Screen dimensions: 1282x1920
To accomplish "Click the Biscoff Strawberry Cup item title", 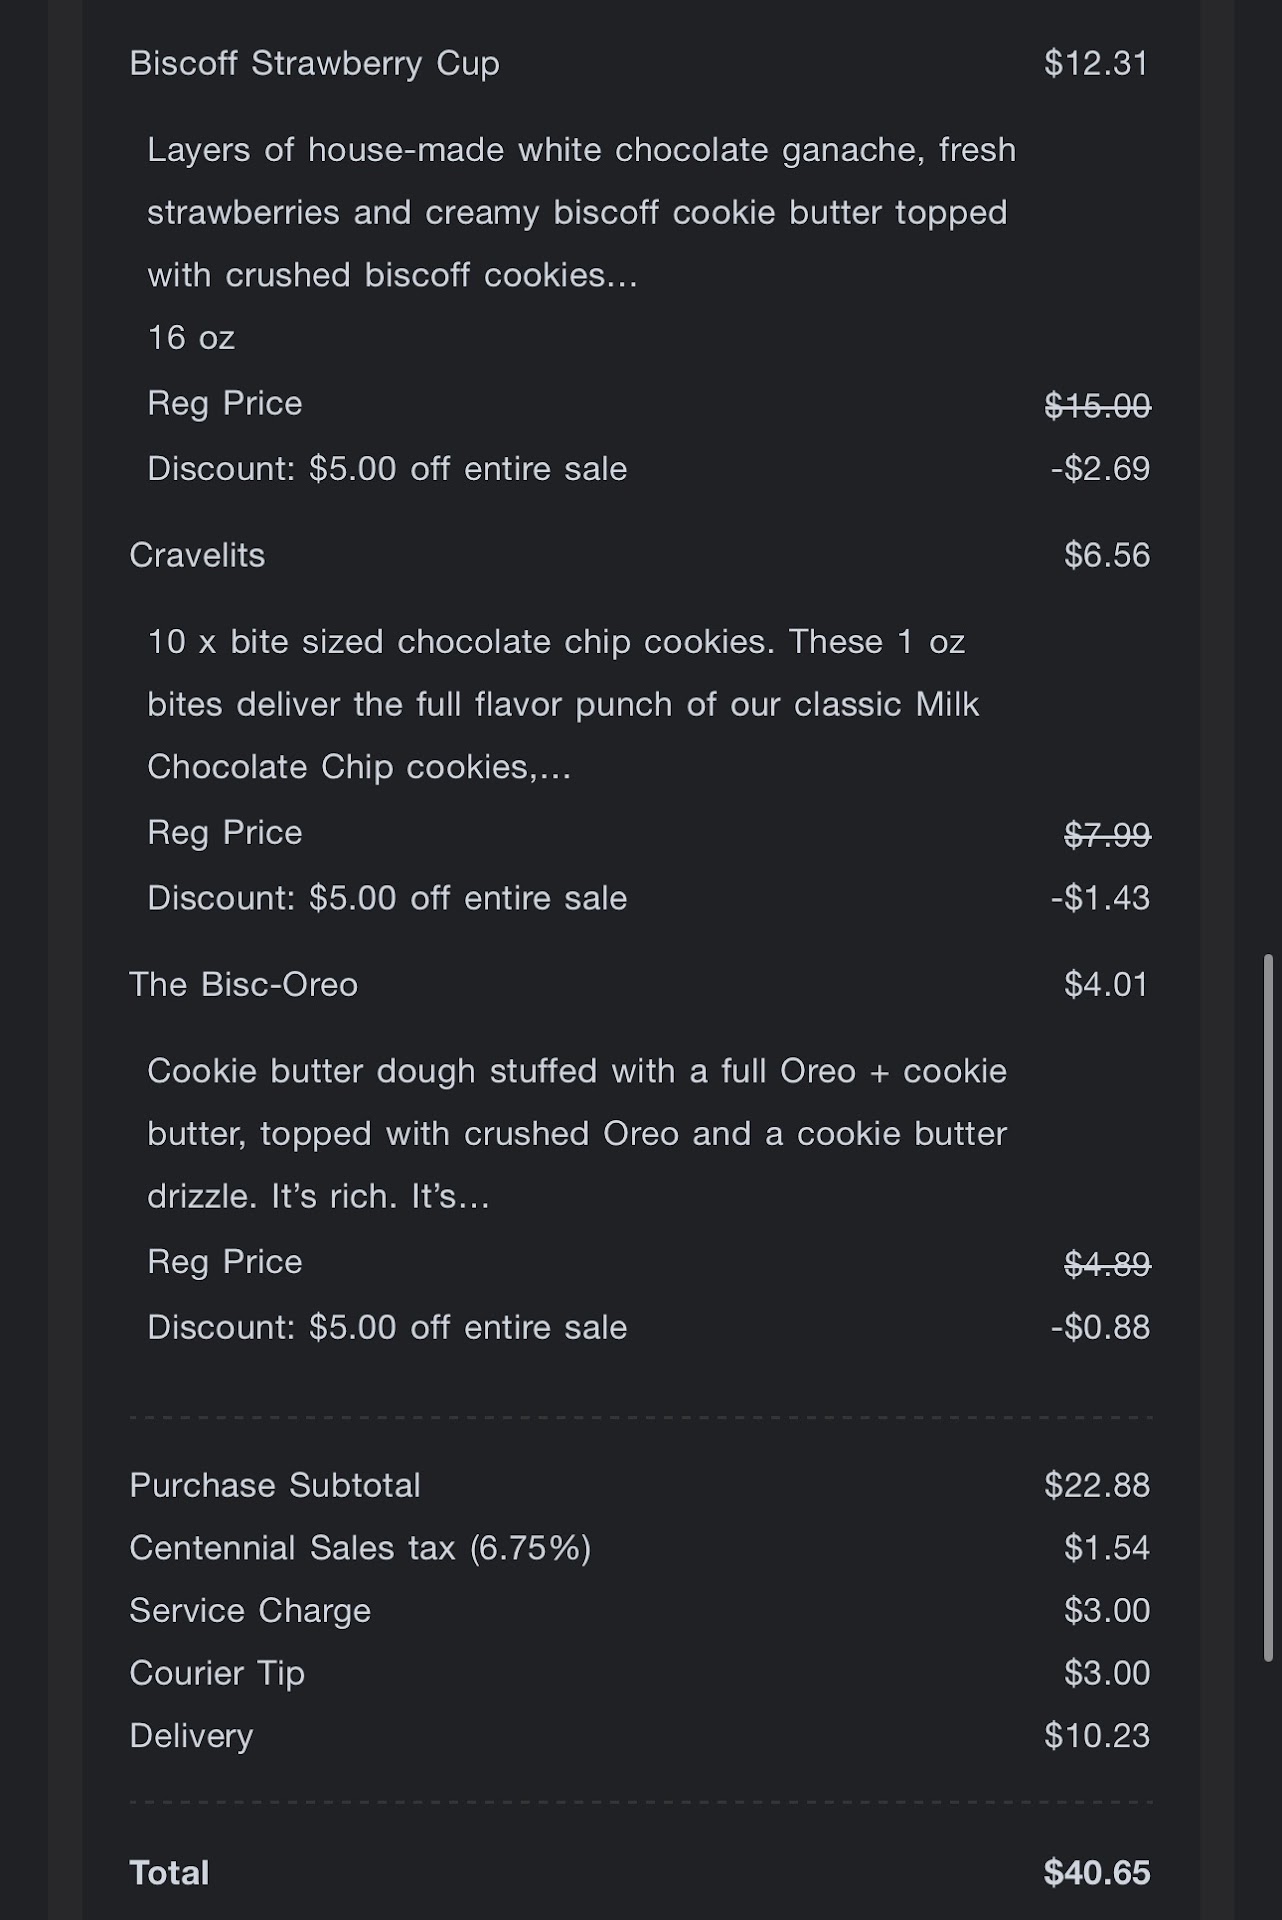I will (314, 63).
